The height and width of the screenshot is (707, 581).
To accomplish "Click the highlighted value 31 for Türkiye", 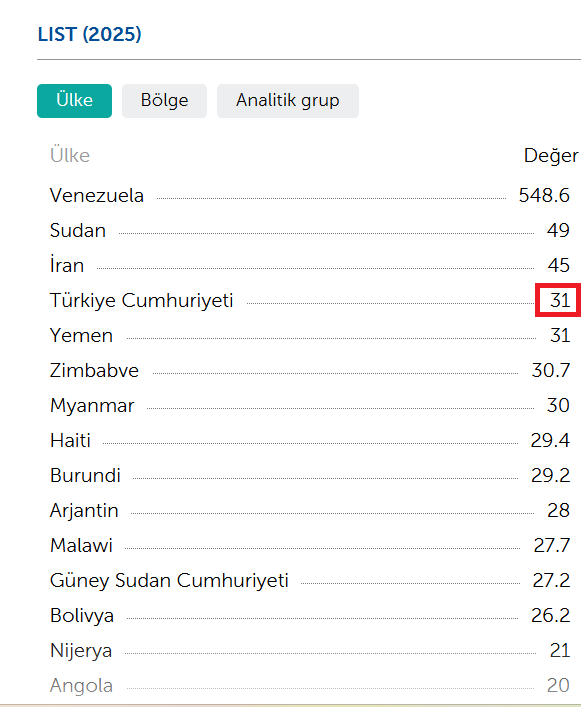I will tap(559, 300).
